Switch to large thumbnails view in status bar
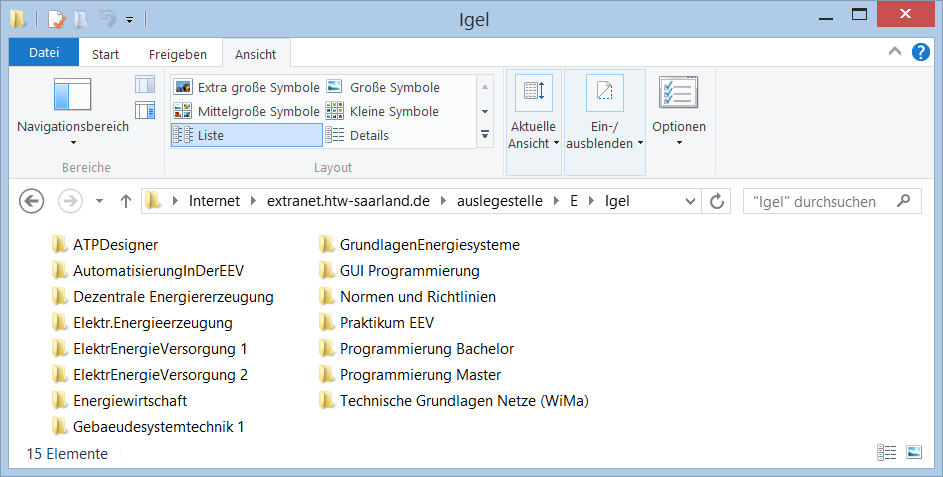The image size is (943, 477). click(x=913, y=453)
